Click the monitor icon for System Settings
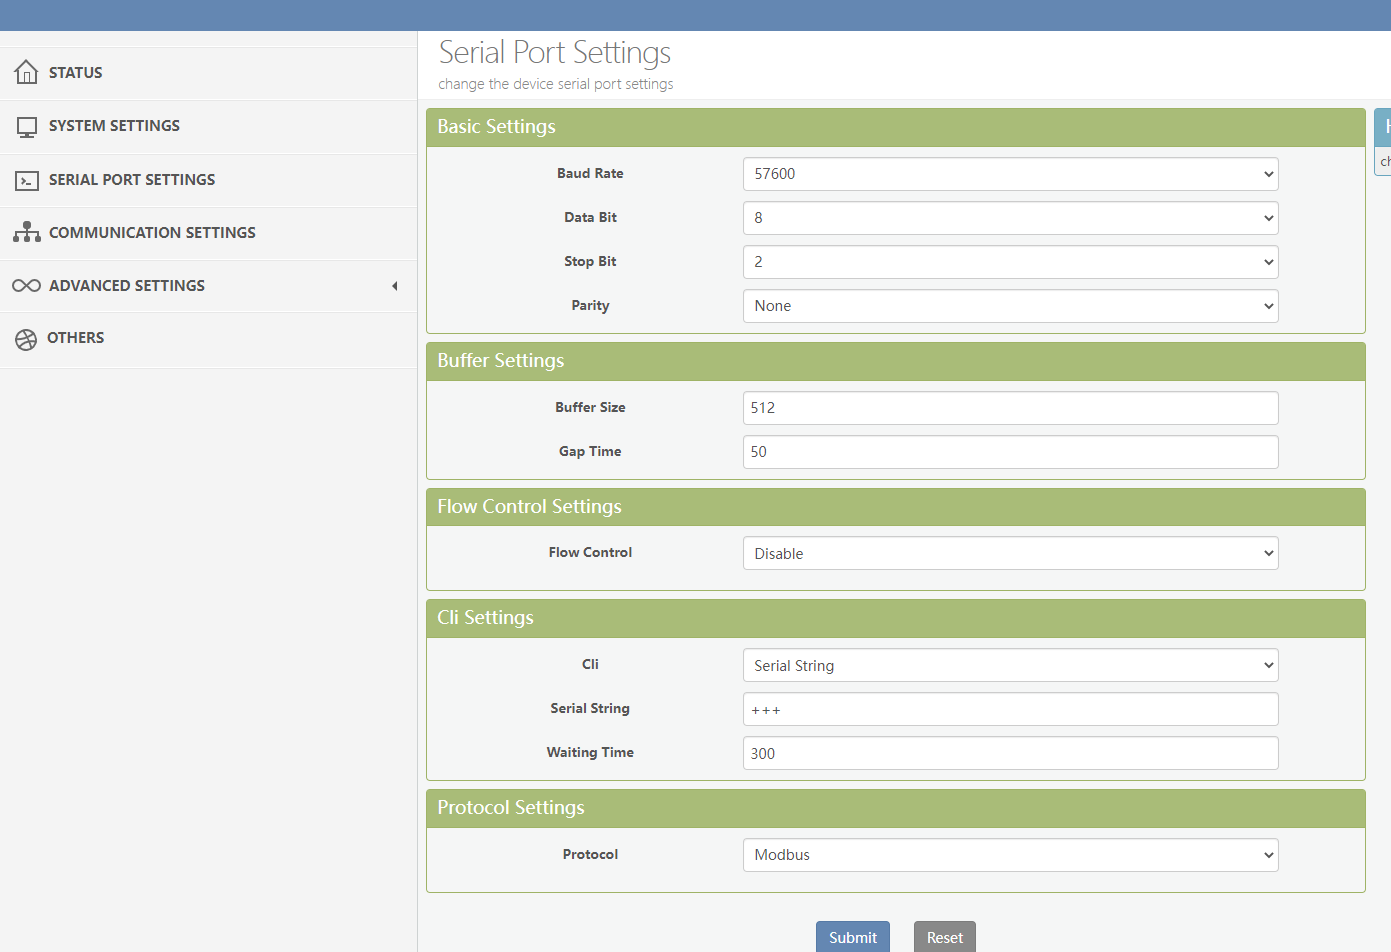This screenshot has width=1391, height=952. pos(27,127)
